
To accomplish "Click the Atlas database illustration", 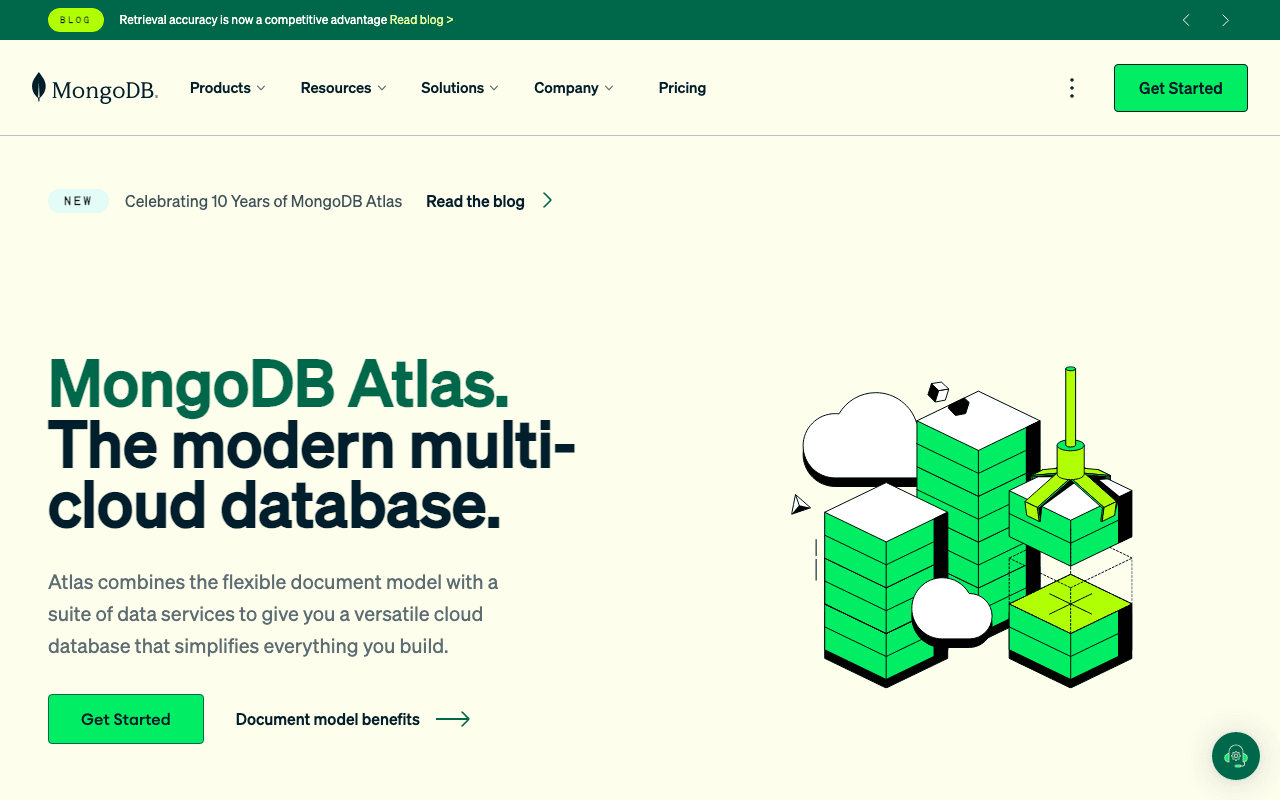I will point(962,527).
